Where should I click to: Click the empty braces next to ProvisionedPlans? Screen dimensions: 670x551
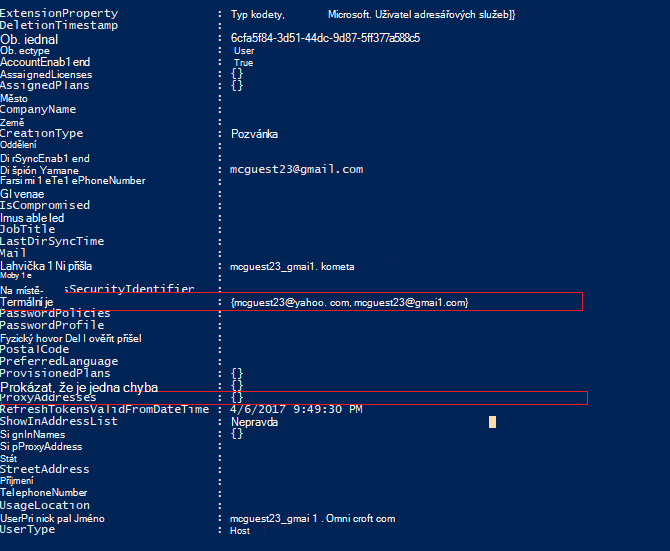click(237, 374)
